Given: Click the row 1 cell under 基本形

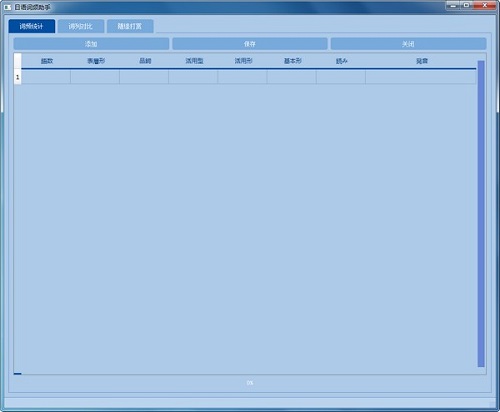Looking at the screenshot, I should [292, 77].
